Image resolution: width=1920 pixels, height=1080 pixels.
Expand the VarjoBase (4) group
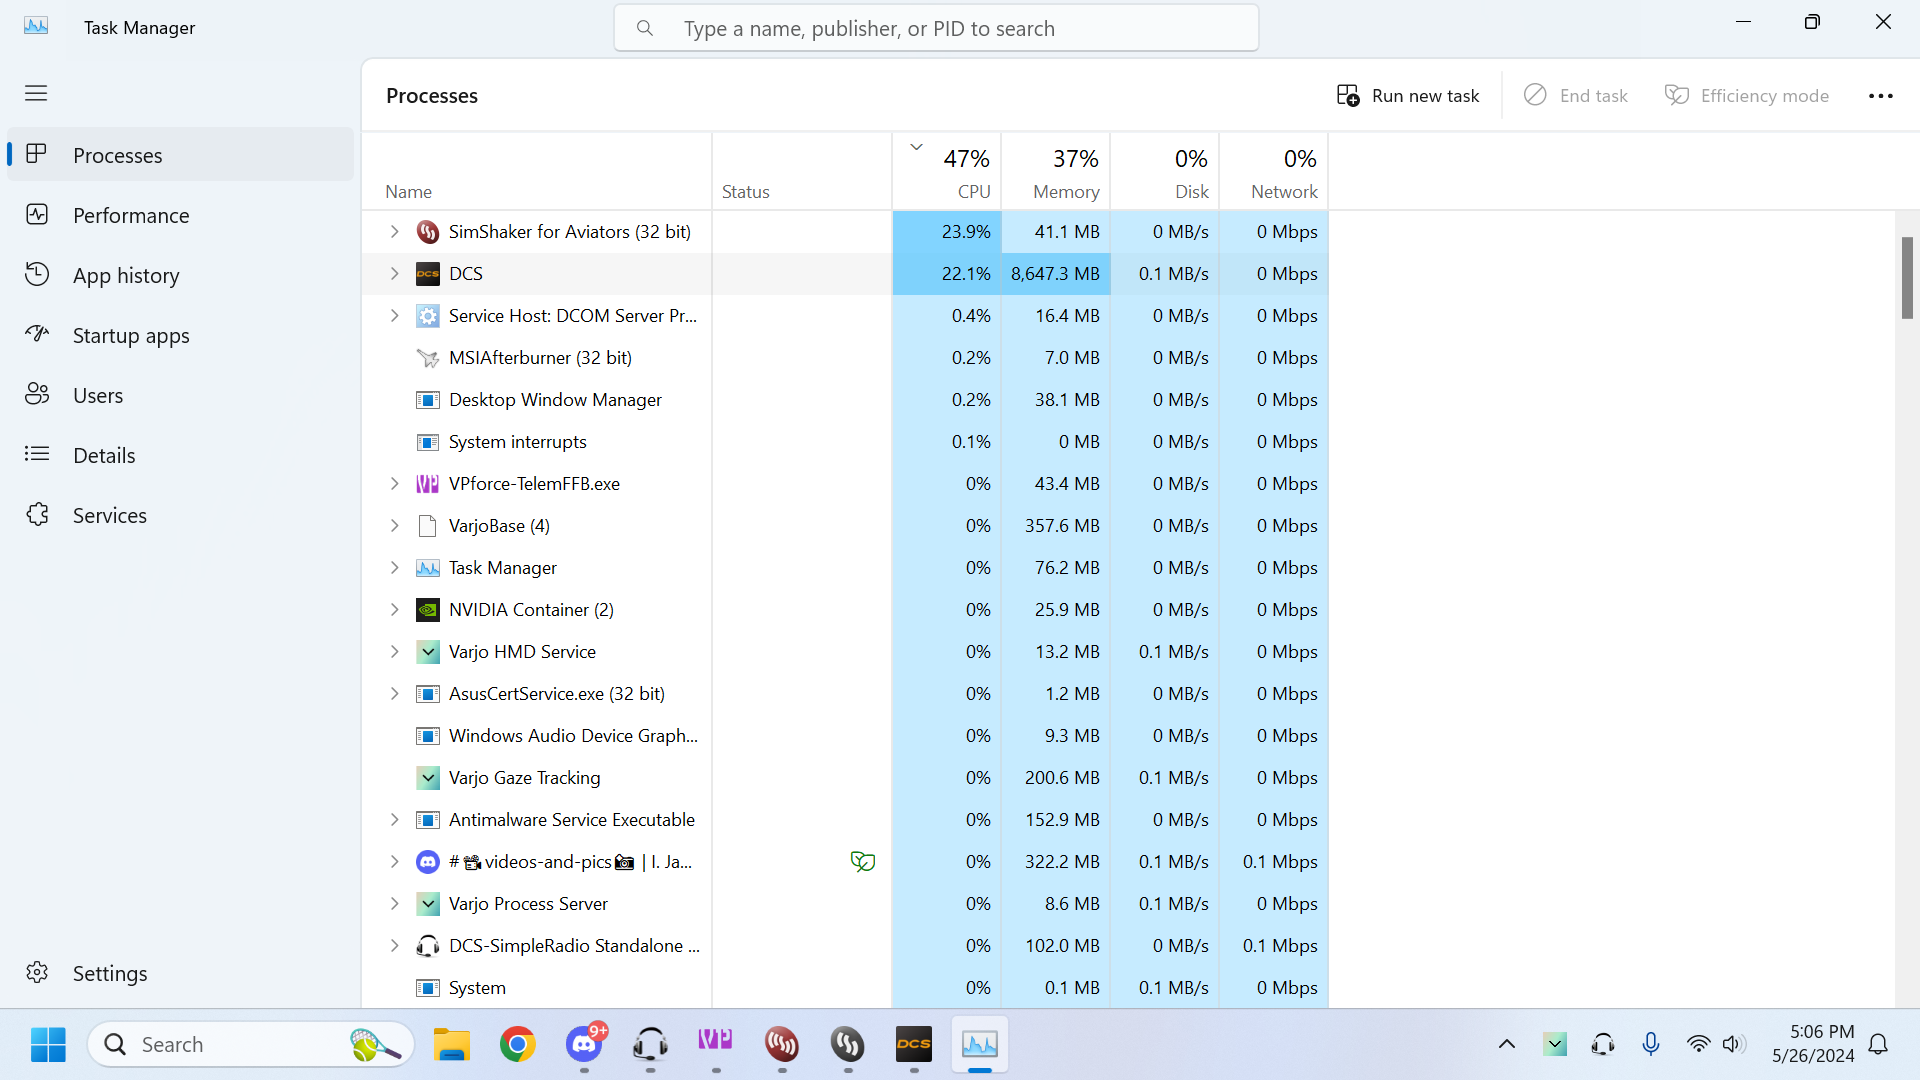pos(394,526)
